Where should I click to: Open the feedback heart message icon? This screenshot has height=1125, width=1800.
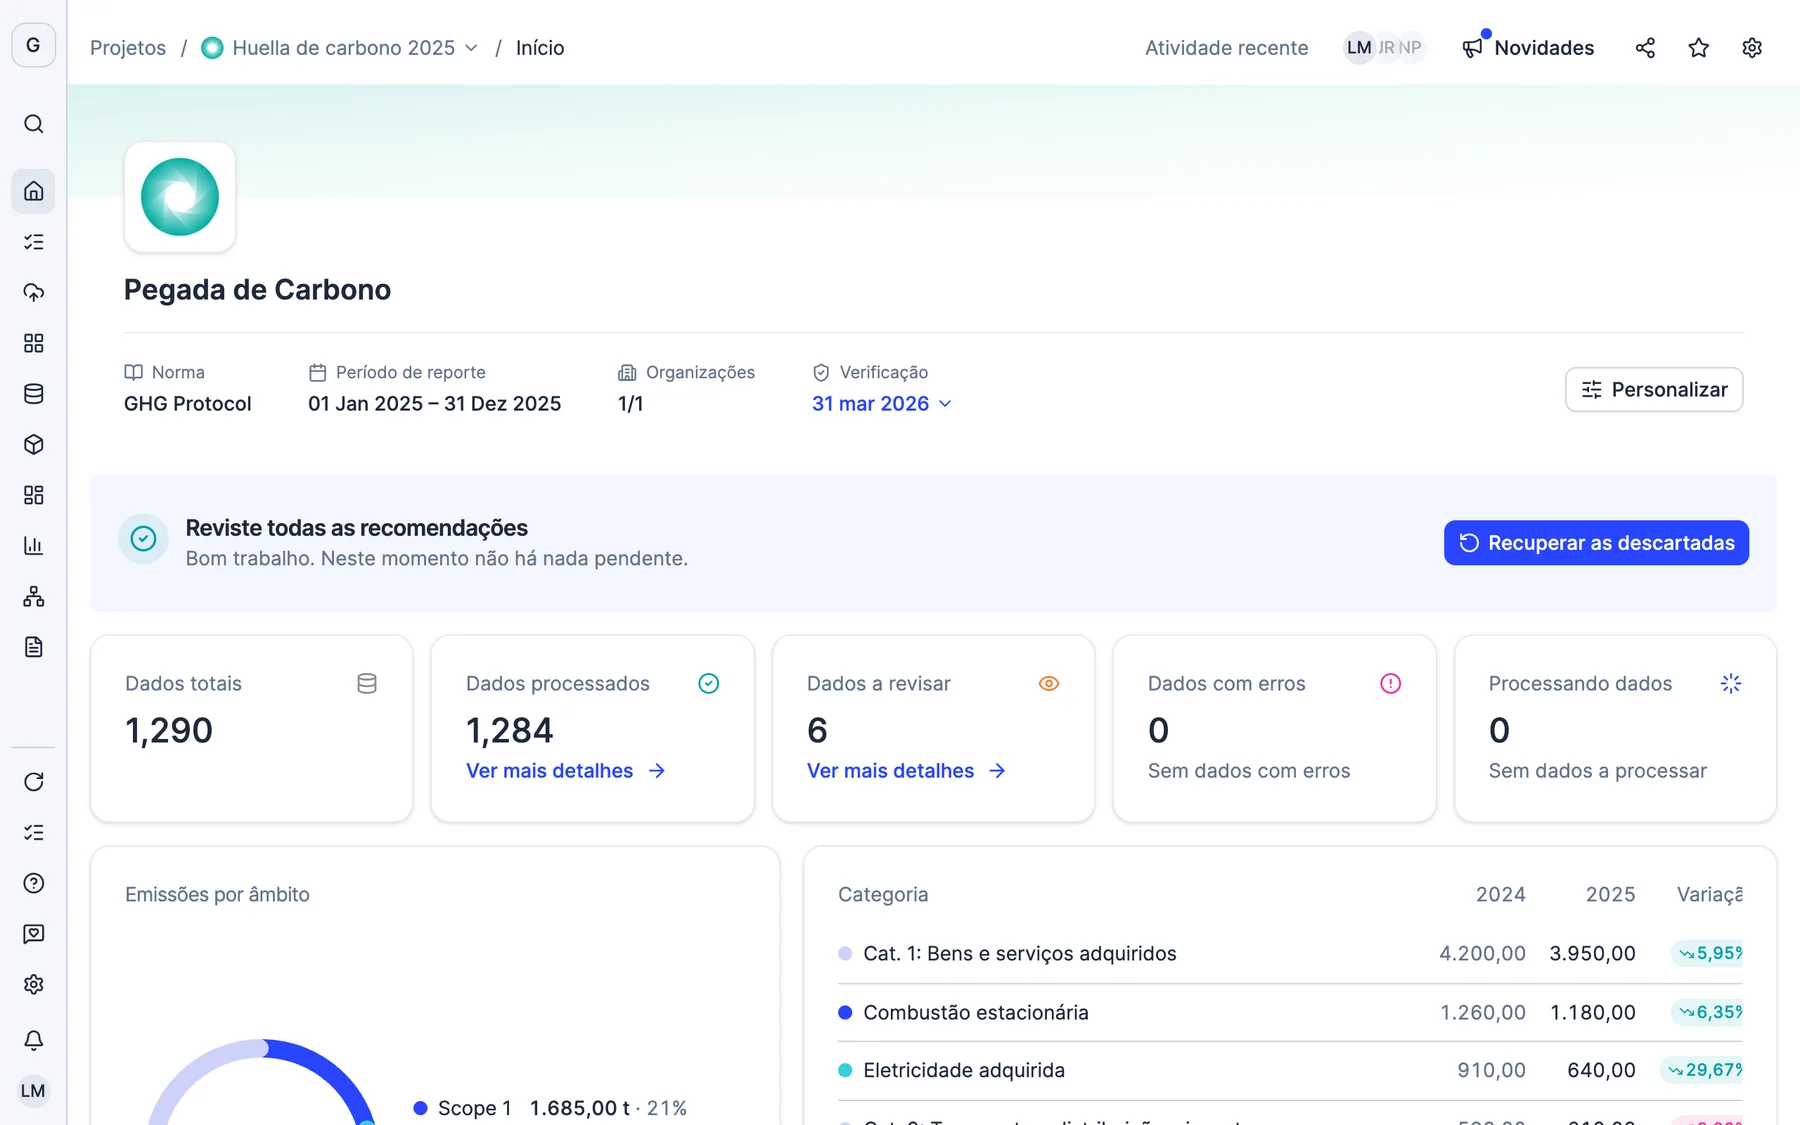click(33, 934)
